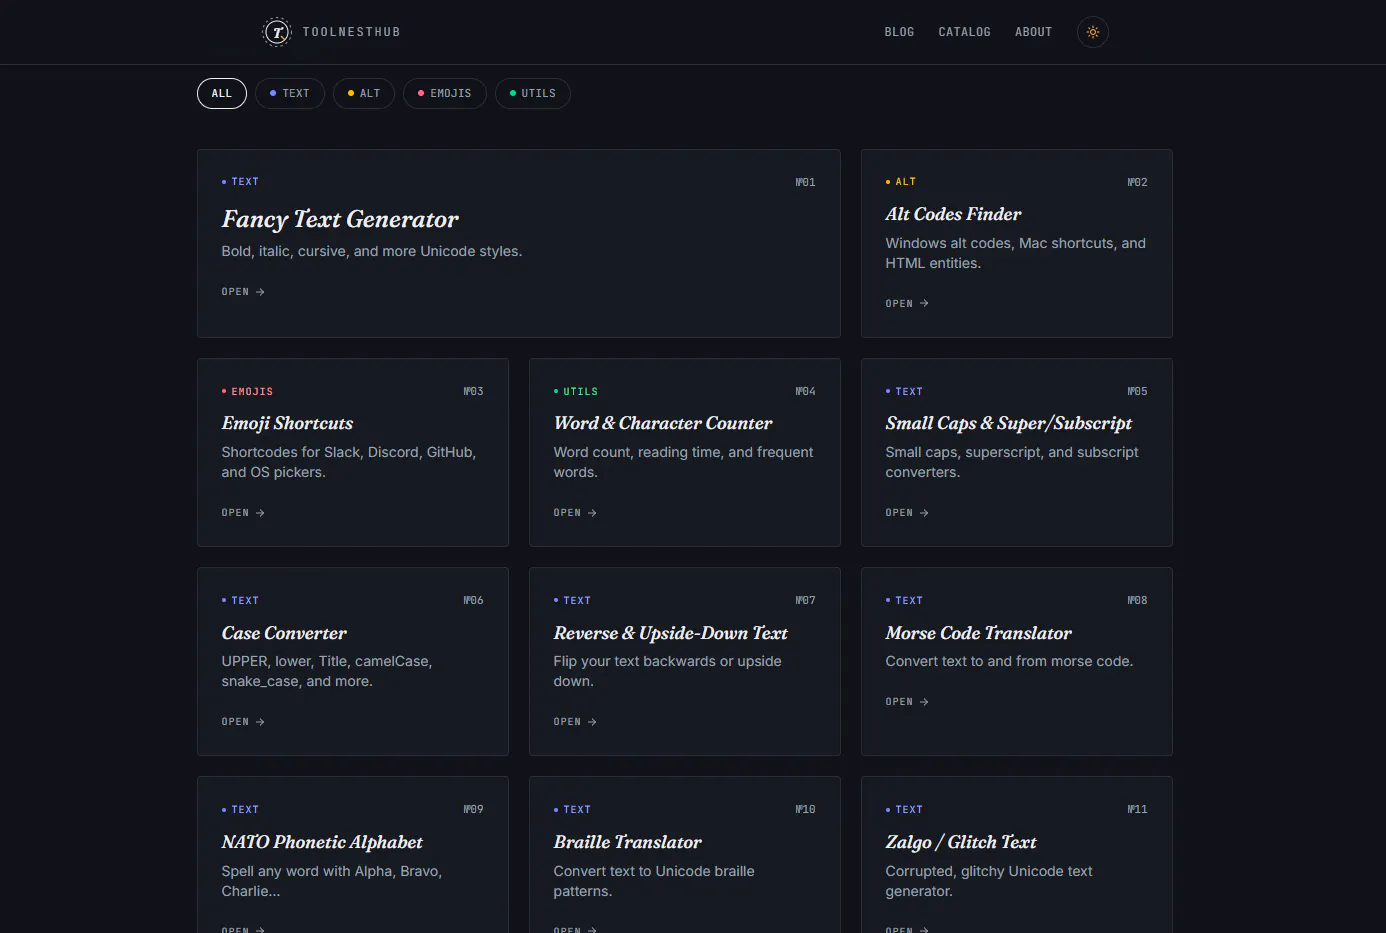Image resolution: width=1386 pixels, height=933 pixels.
Task: Open the Case Converter title
Action: (x=284, y=633)
